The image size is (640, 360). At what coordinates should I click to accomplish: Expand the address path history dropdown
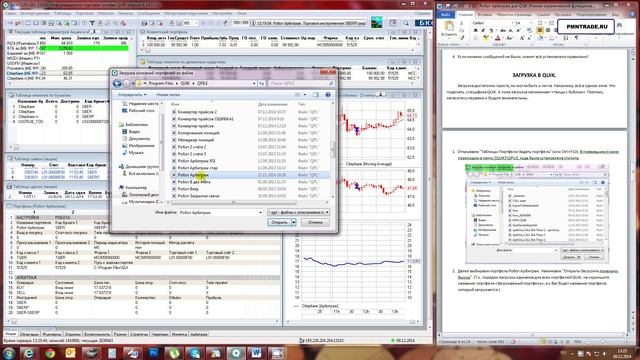(x=254, y=83)
